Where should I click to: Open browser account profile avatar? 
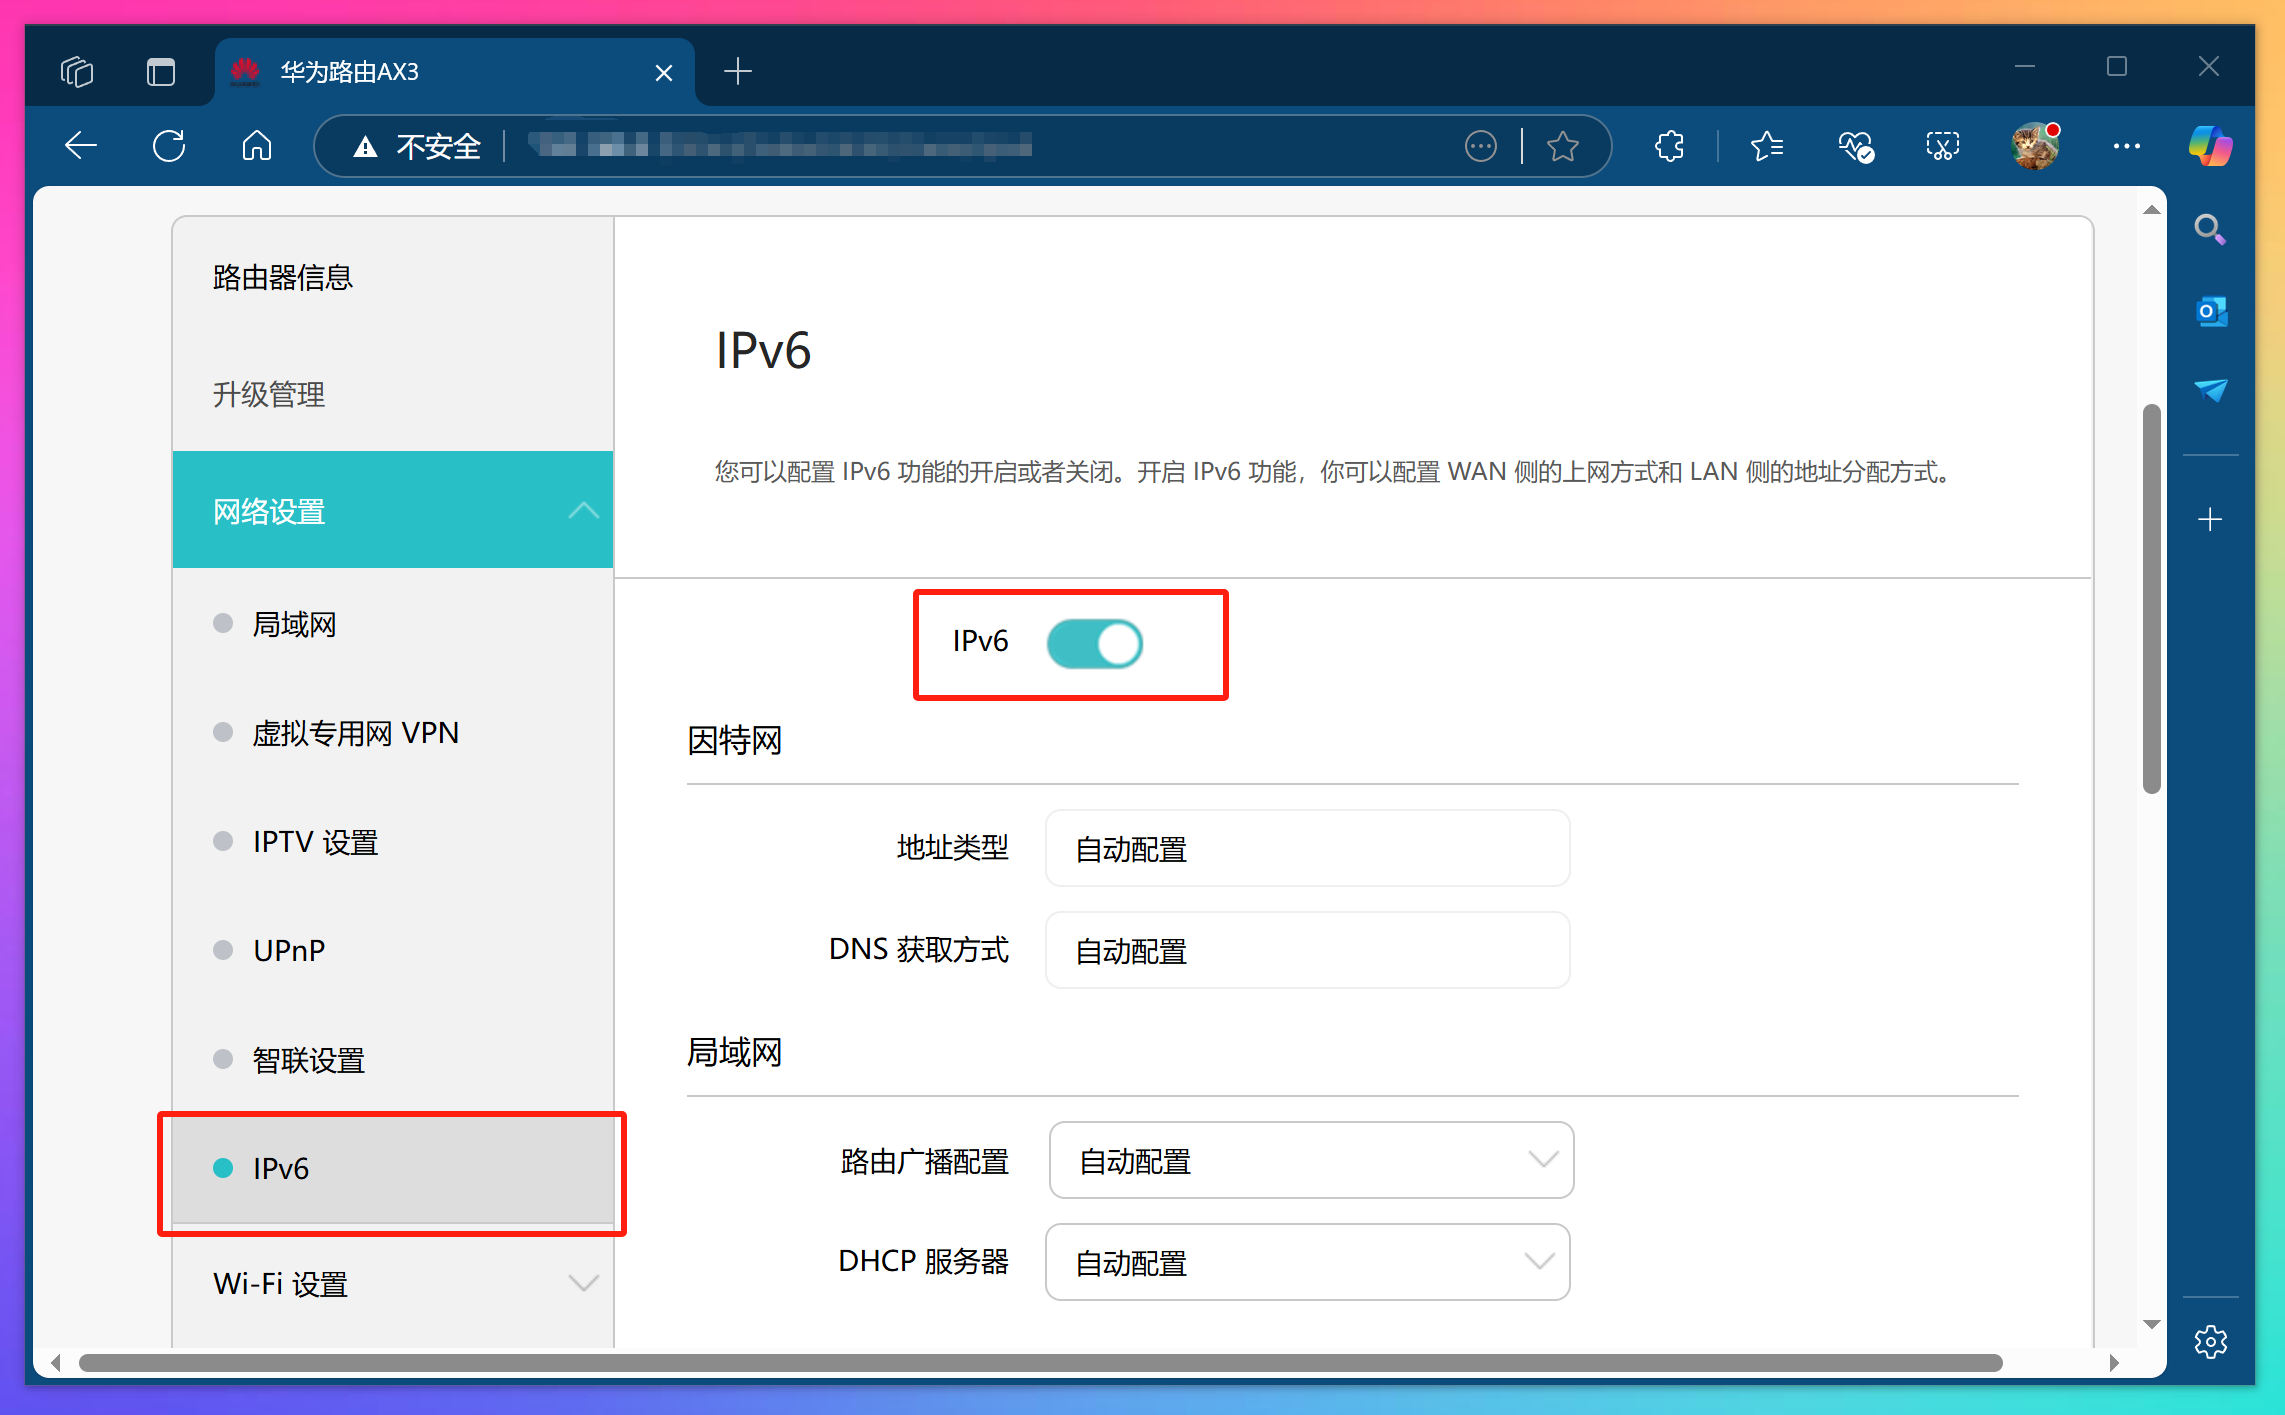click(x=2033, y=146)
